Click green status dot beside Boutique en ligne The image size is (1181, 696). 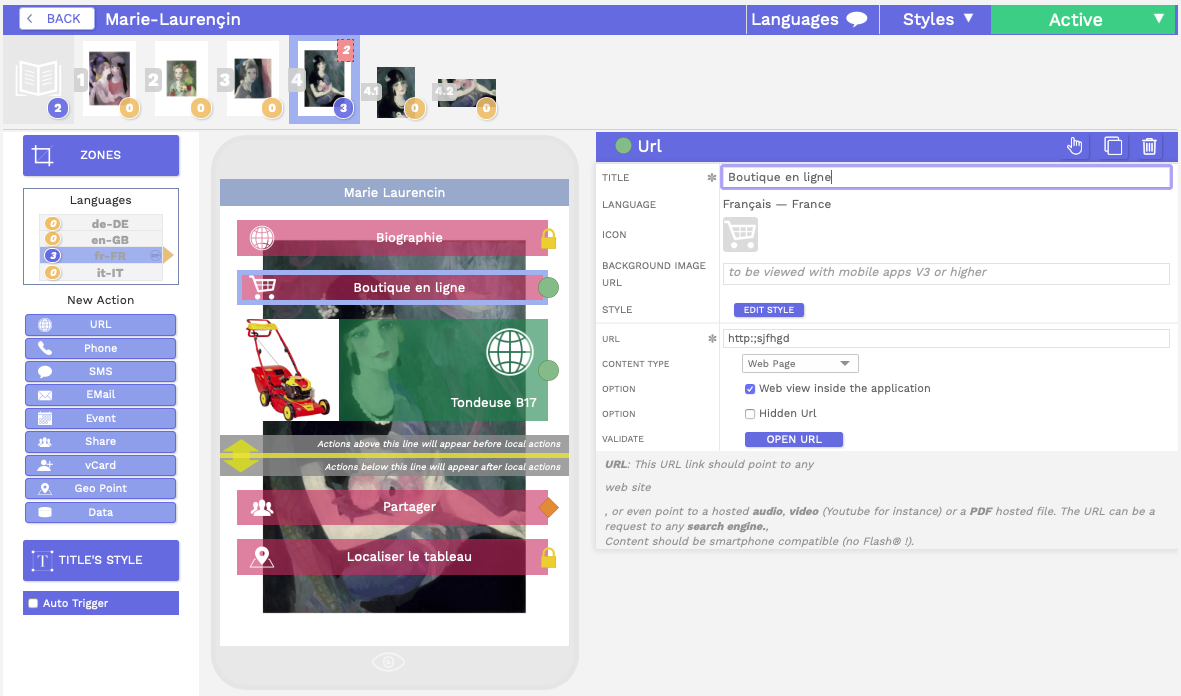[548, 288]
